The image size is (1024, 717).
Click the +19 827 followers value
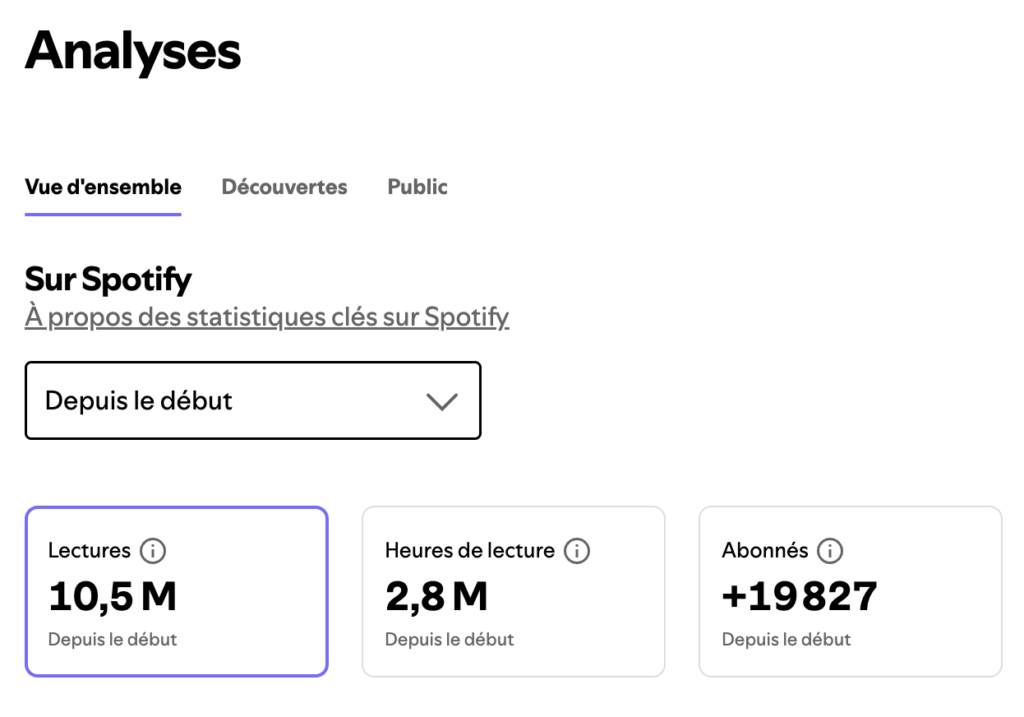point(799,596)
